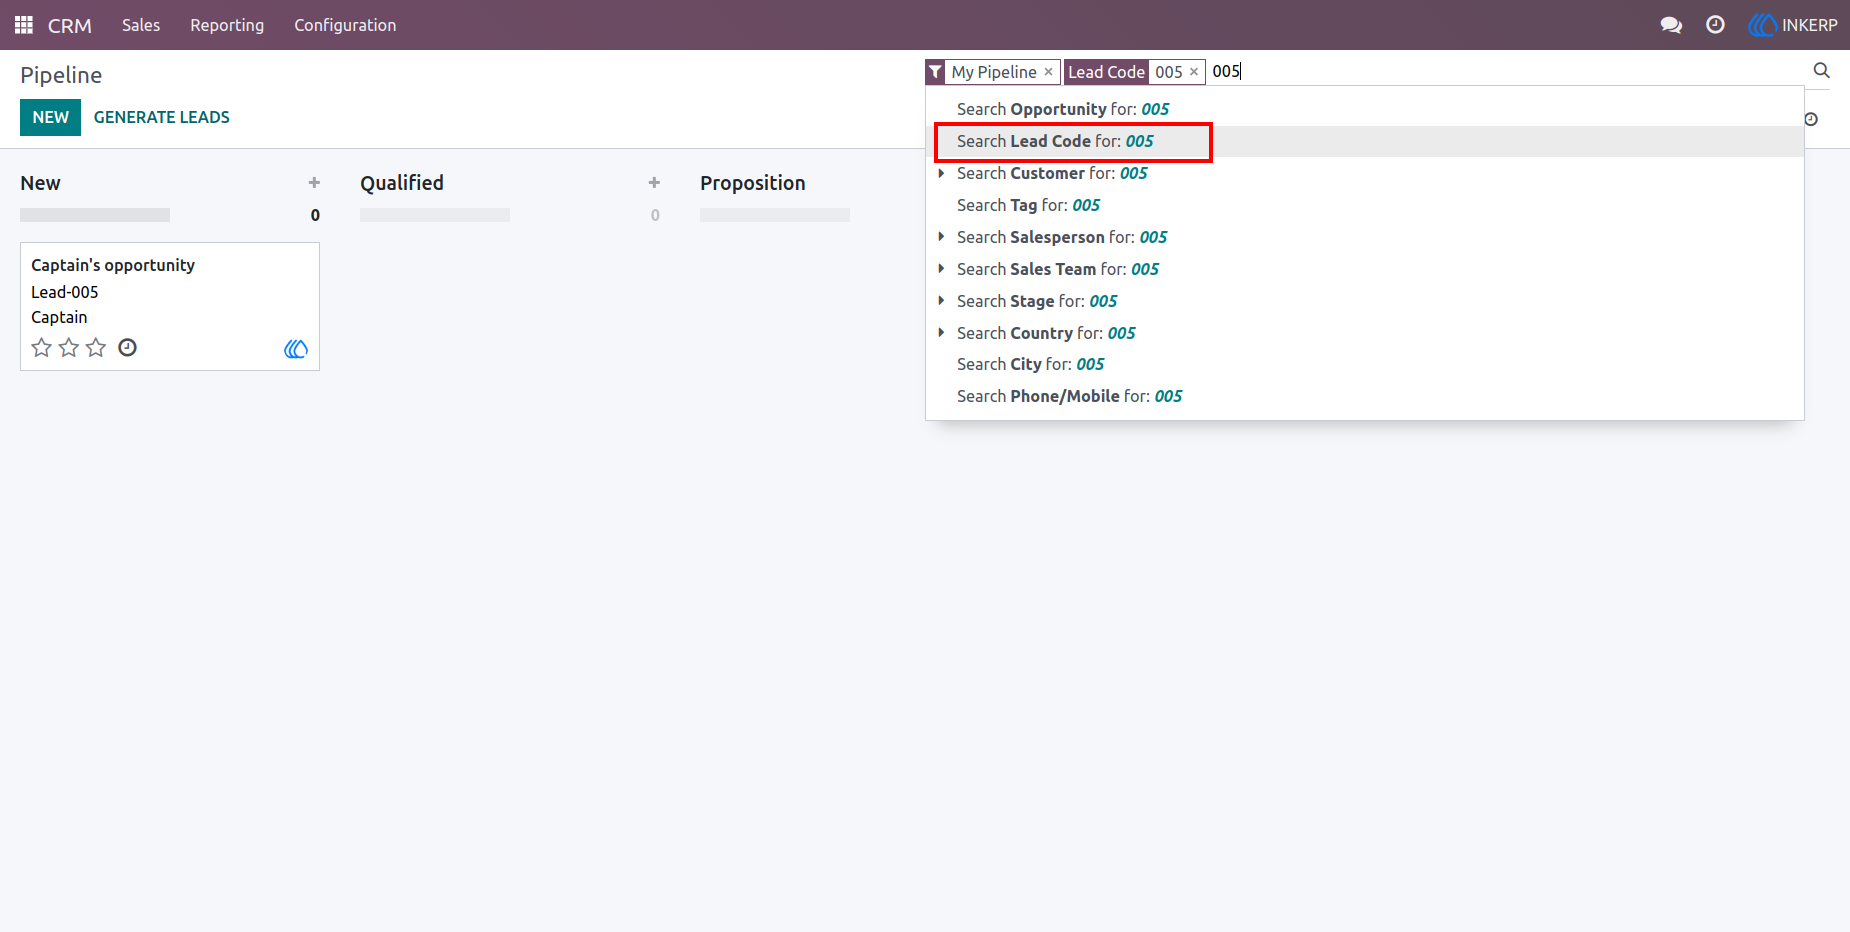Click the search magnifier icon

coord(1821,70)
